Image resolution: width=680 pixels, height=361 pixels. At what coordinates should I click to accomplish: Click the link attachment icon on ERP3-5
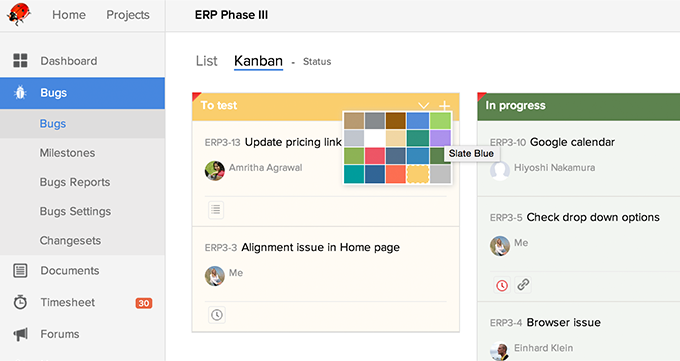pos(523,285)
